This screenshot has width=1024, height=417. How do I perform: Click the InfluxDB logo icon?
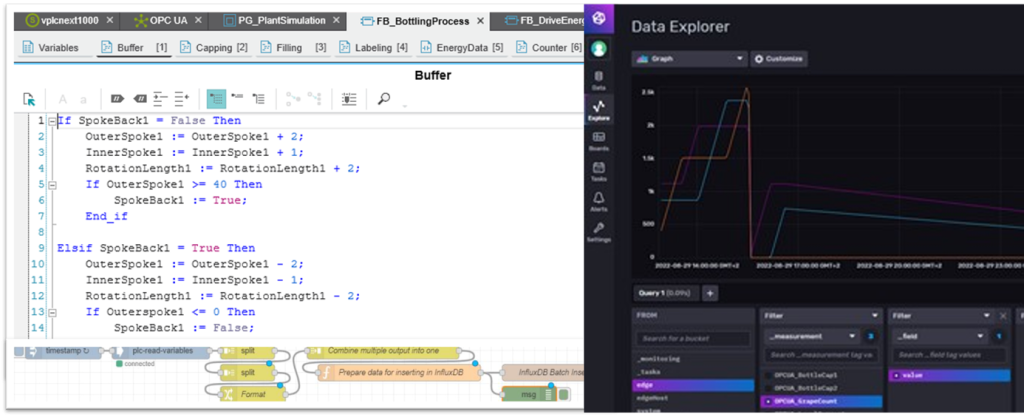tap(598, 18)
